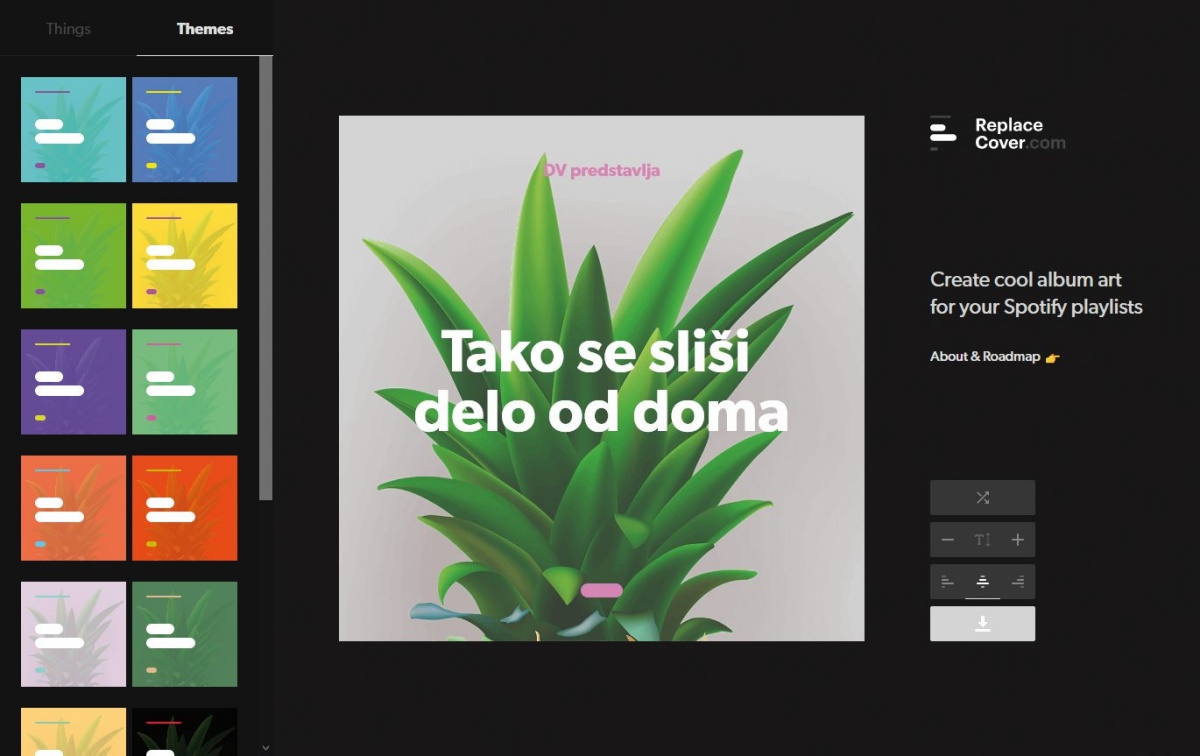The height and width of the screenshot is (756, 1200).
Task: Open the Themes tab
Action: pos(205,28)
